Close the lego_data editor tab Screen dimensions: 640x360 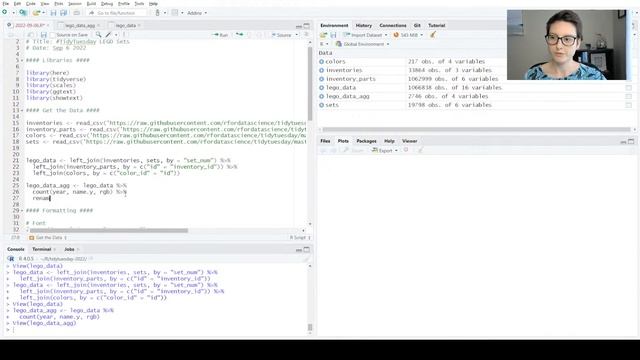tap(139, 26)
